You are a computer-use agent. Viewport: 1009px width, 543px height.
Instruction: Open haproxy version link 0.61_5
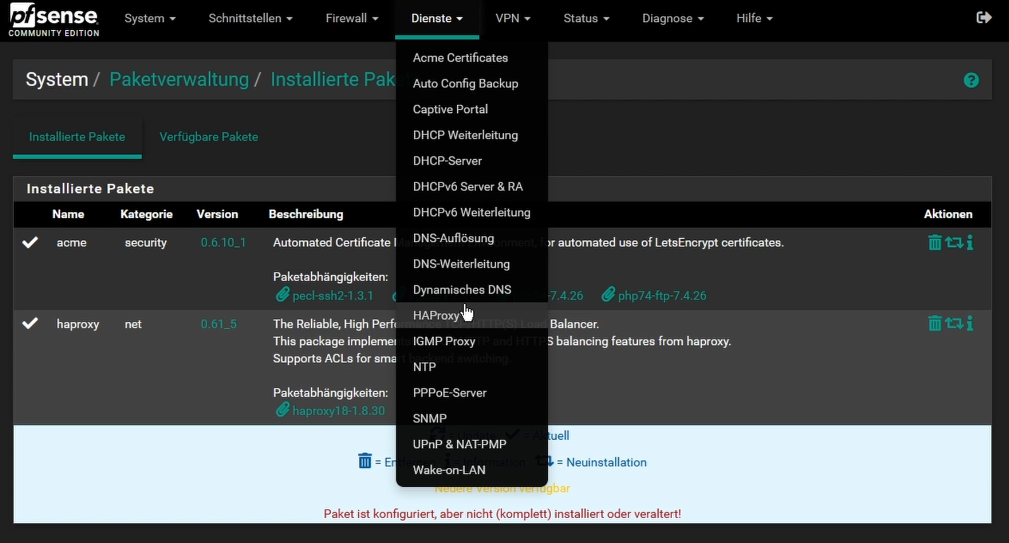(x=218, y=324)
